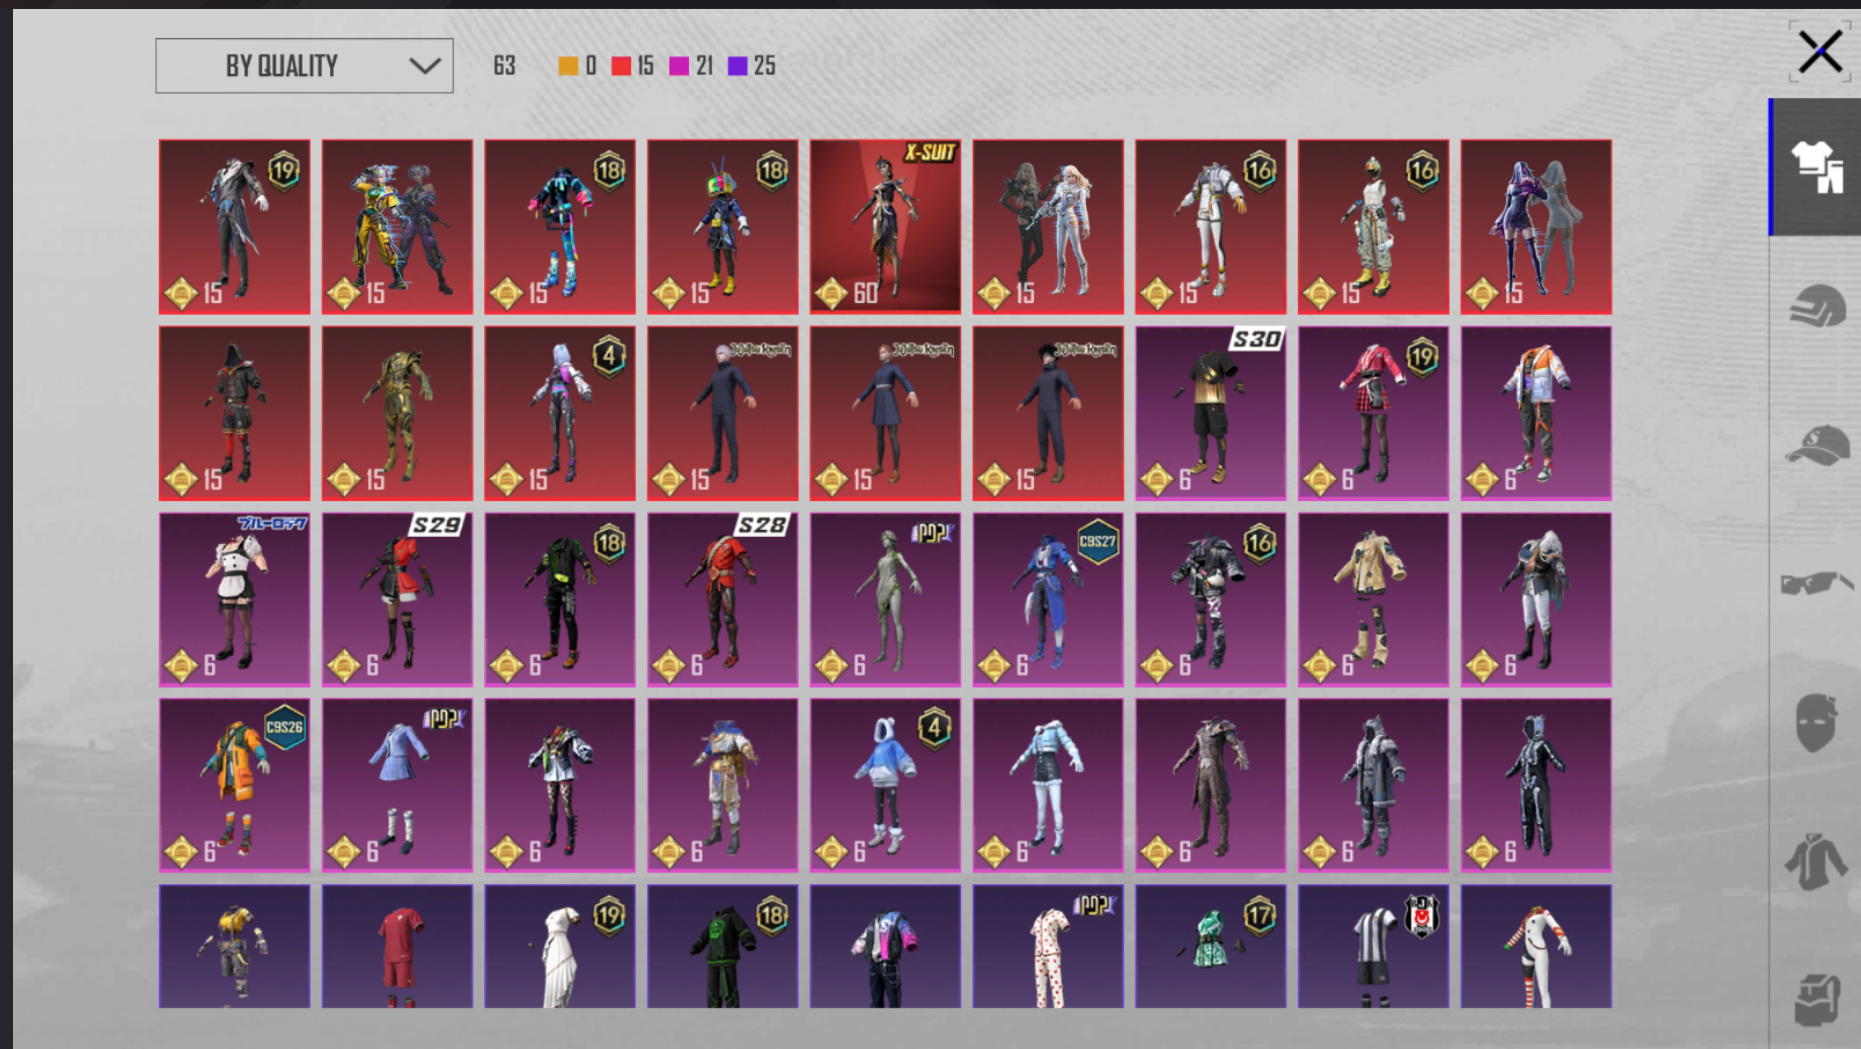Select the brown-haired Jujutsu Kaisen outfit
The height and width of the screenshot is (1049, 1861).
[x=885, y=413]
